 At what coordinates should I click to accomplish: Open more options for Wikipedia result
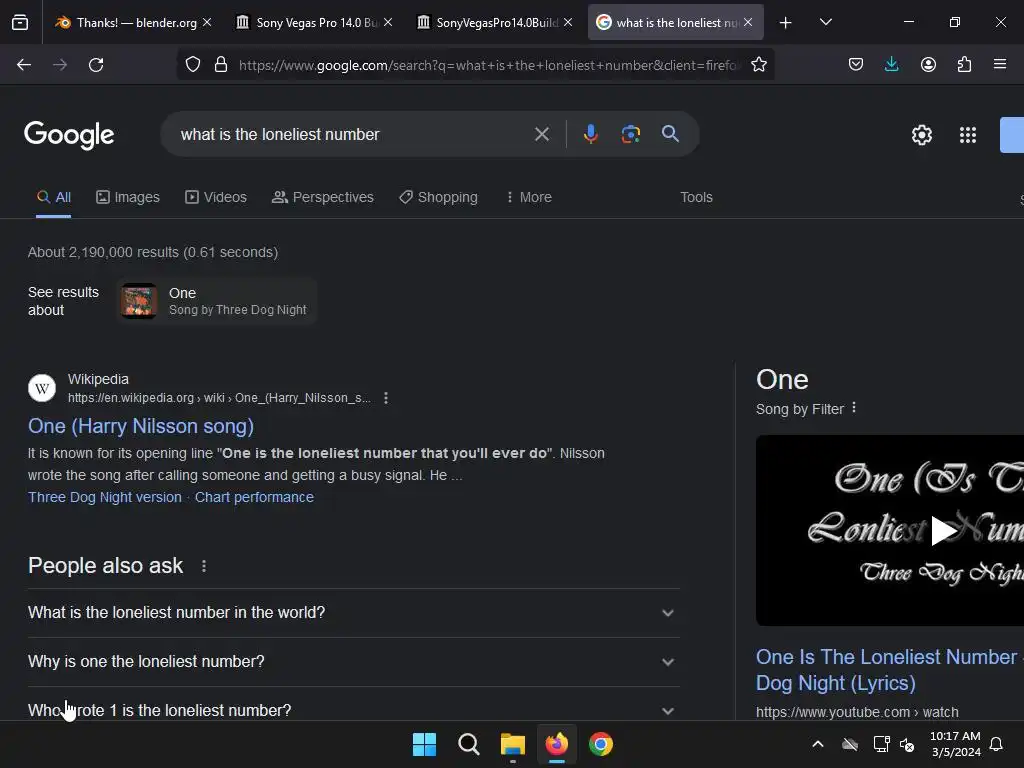[386, 398]
